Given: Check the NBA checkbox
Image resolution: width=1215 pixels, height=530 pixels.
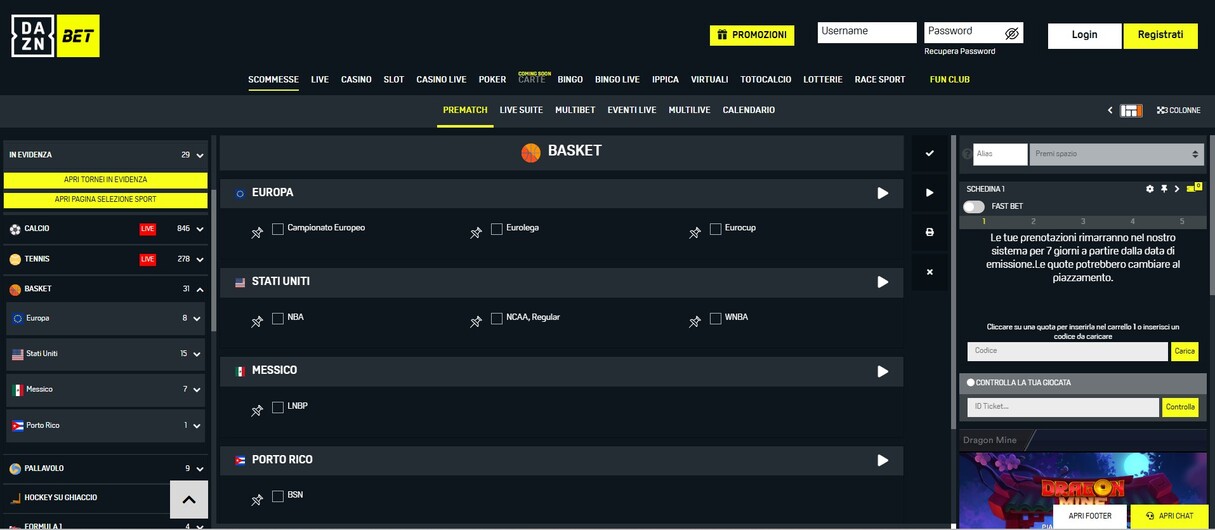Looking at the screenshot, I should [278, 318].
